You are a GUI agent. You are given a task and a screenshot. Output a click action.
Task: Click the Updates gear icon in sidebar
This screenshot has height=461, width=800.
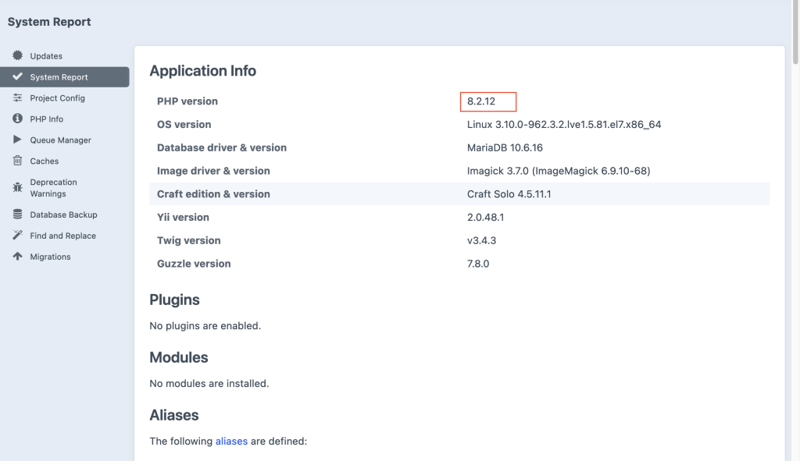18,56
